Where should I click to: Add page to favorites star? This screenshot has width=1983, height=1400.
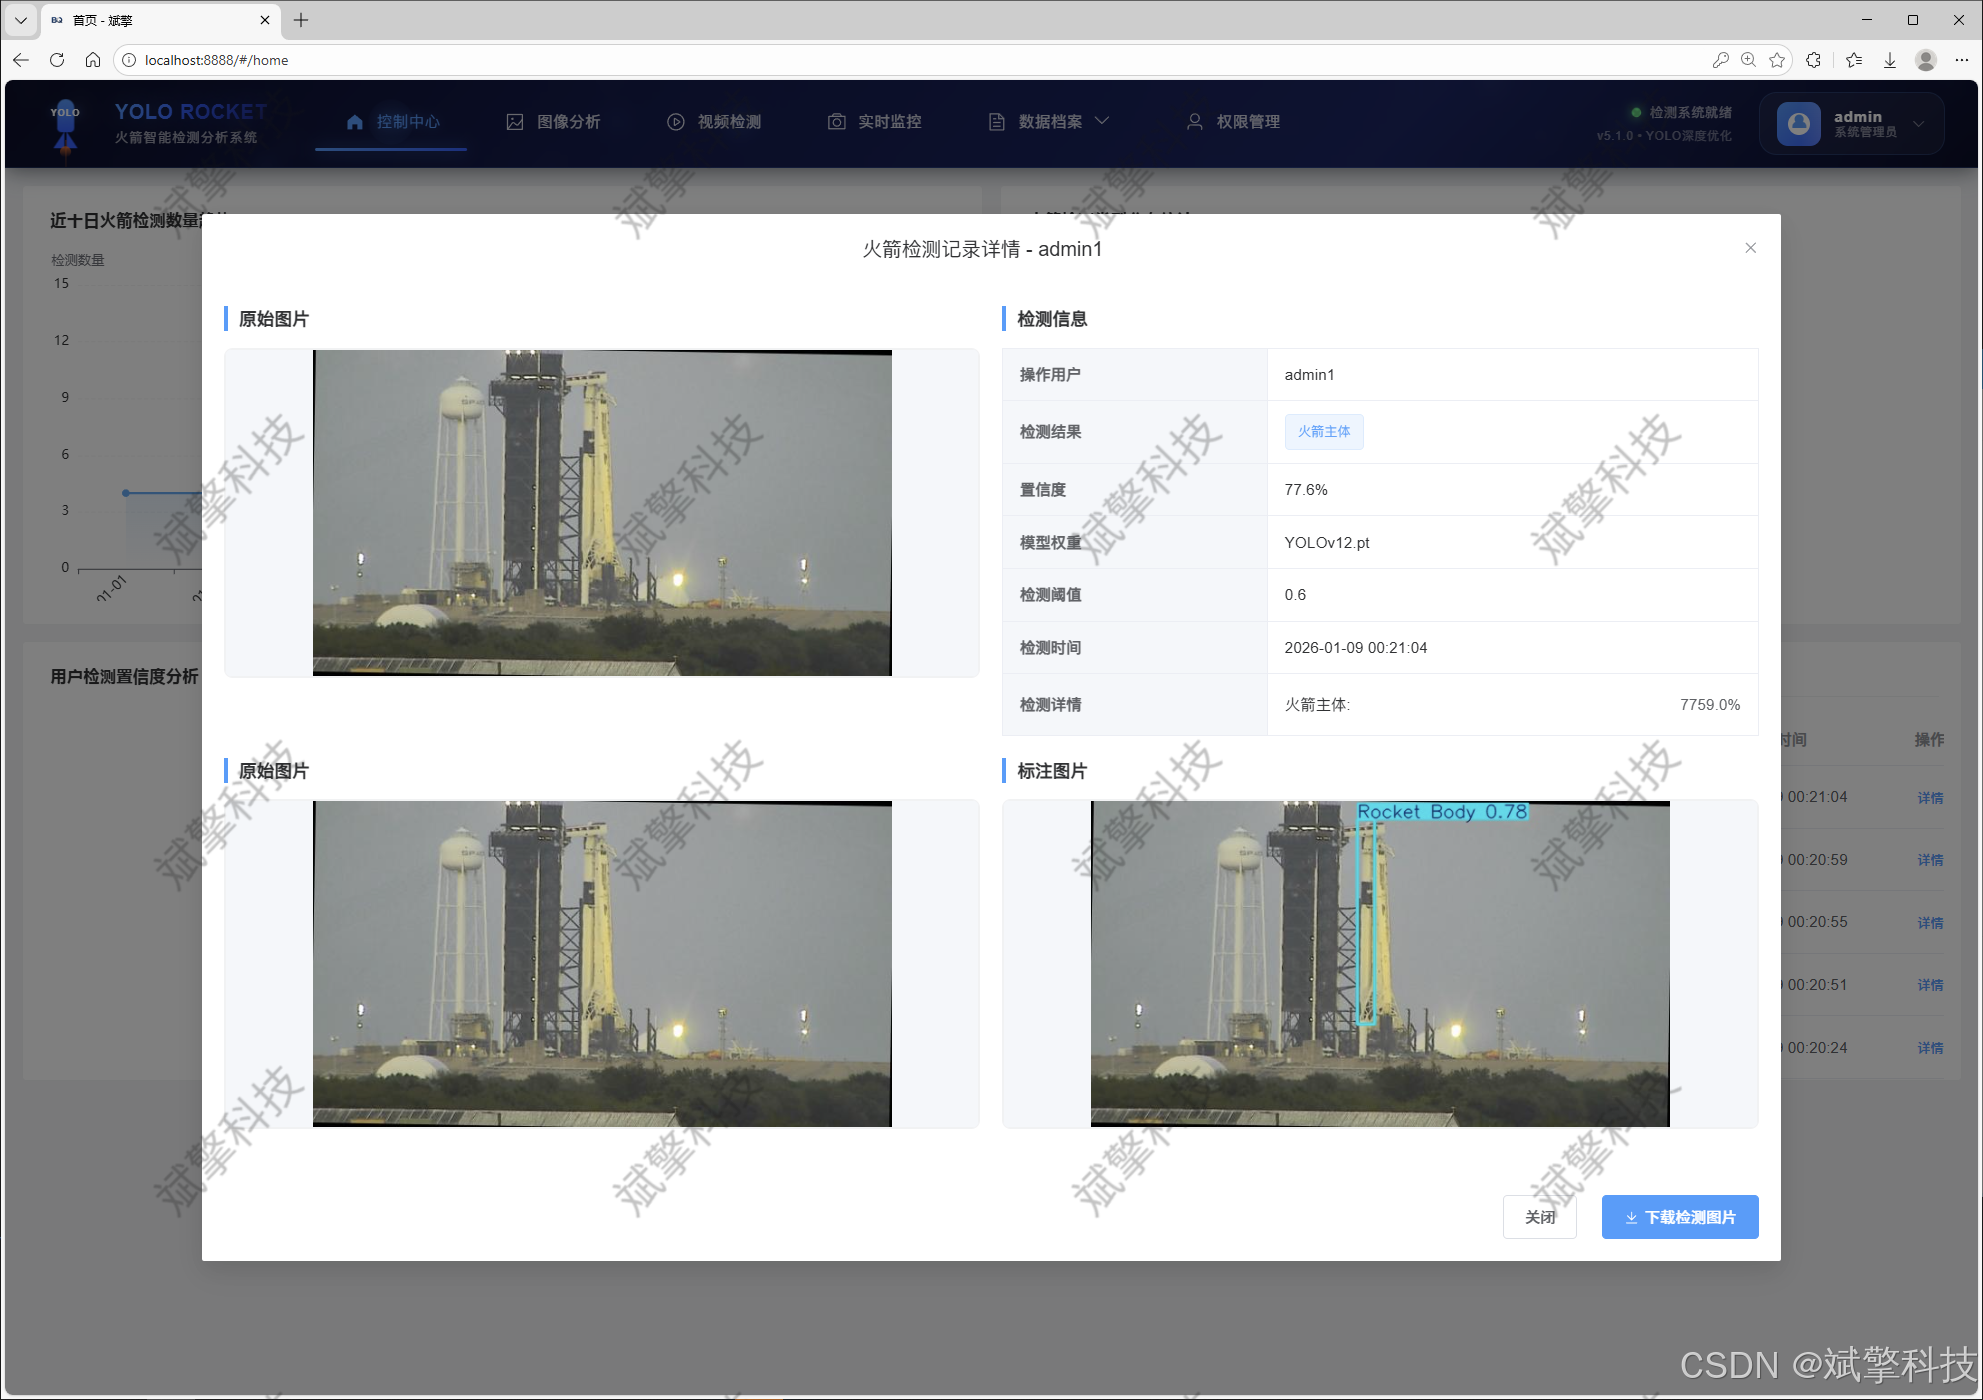tap(1777, 60)
